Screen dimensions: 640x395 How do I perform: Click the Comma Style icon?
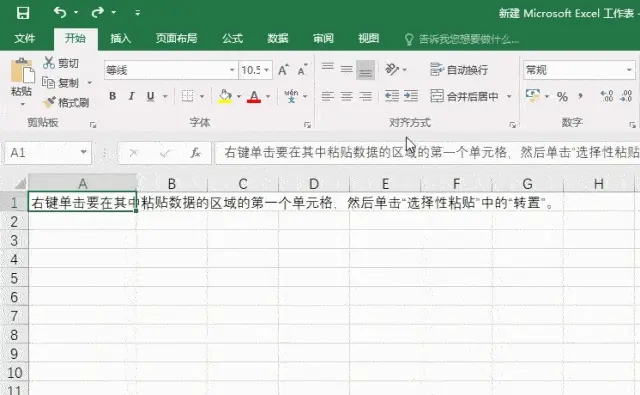(x=580, y=96)
